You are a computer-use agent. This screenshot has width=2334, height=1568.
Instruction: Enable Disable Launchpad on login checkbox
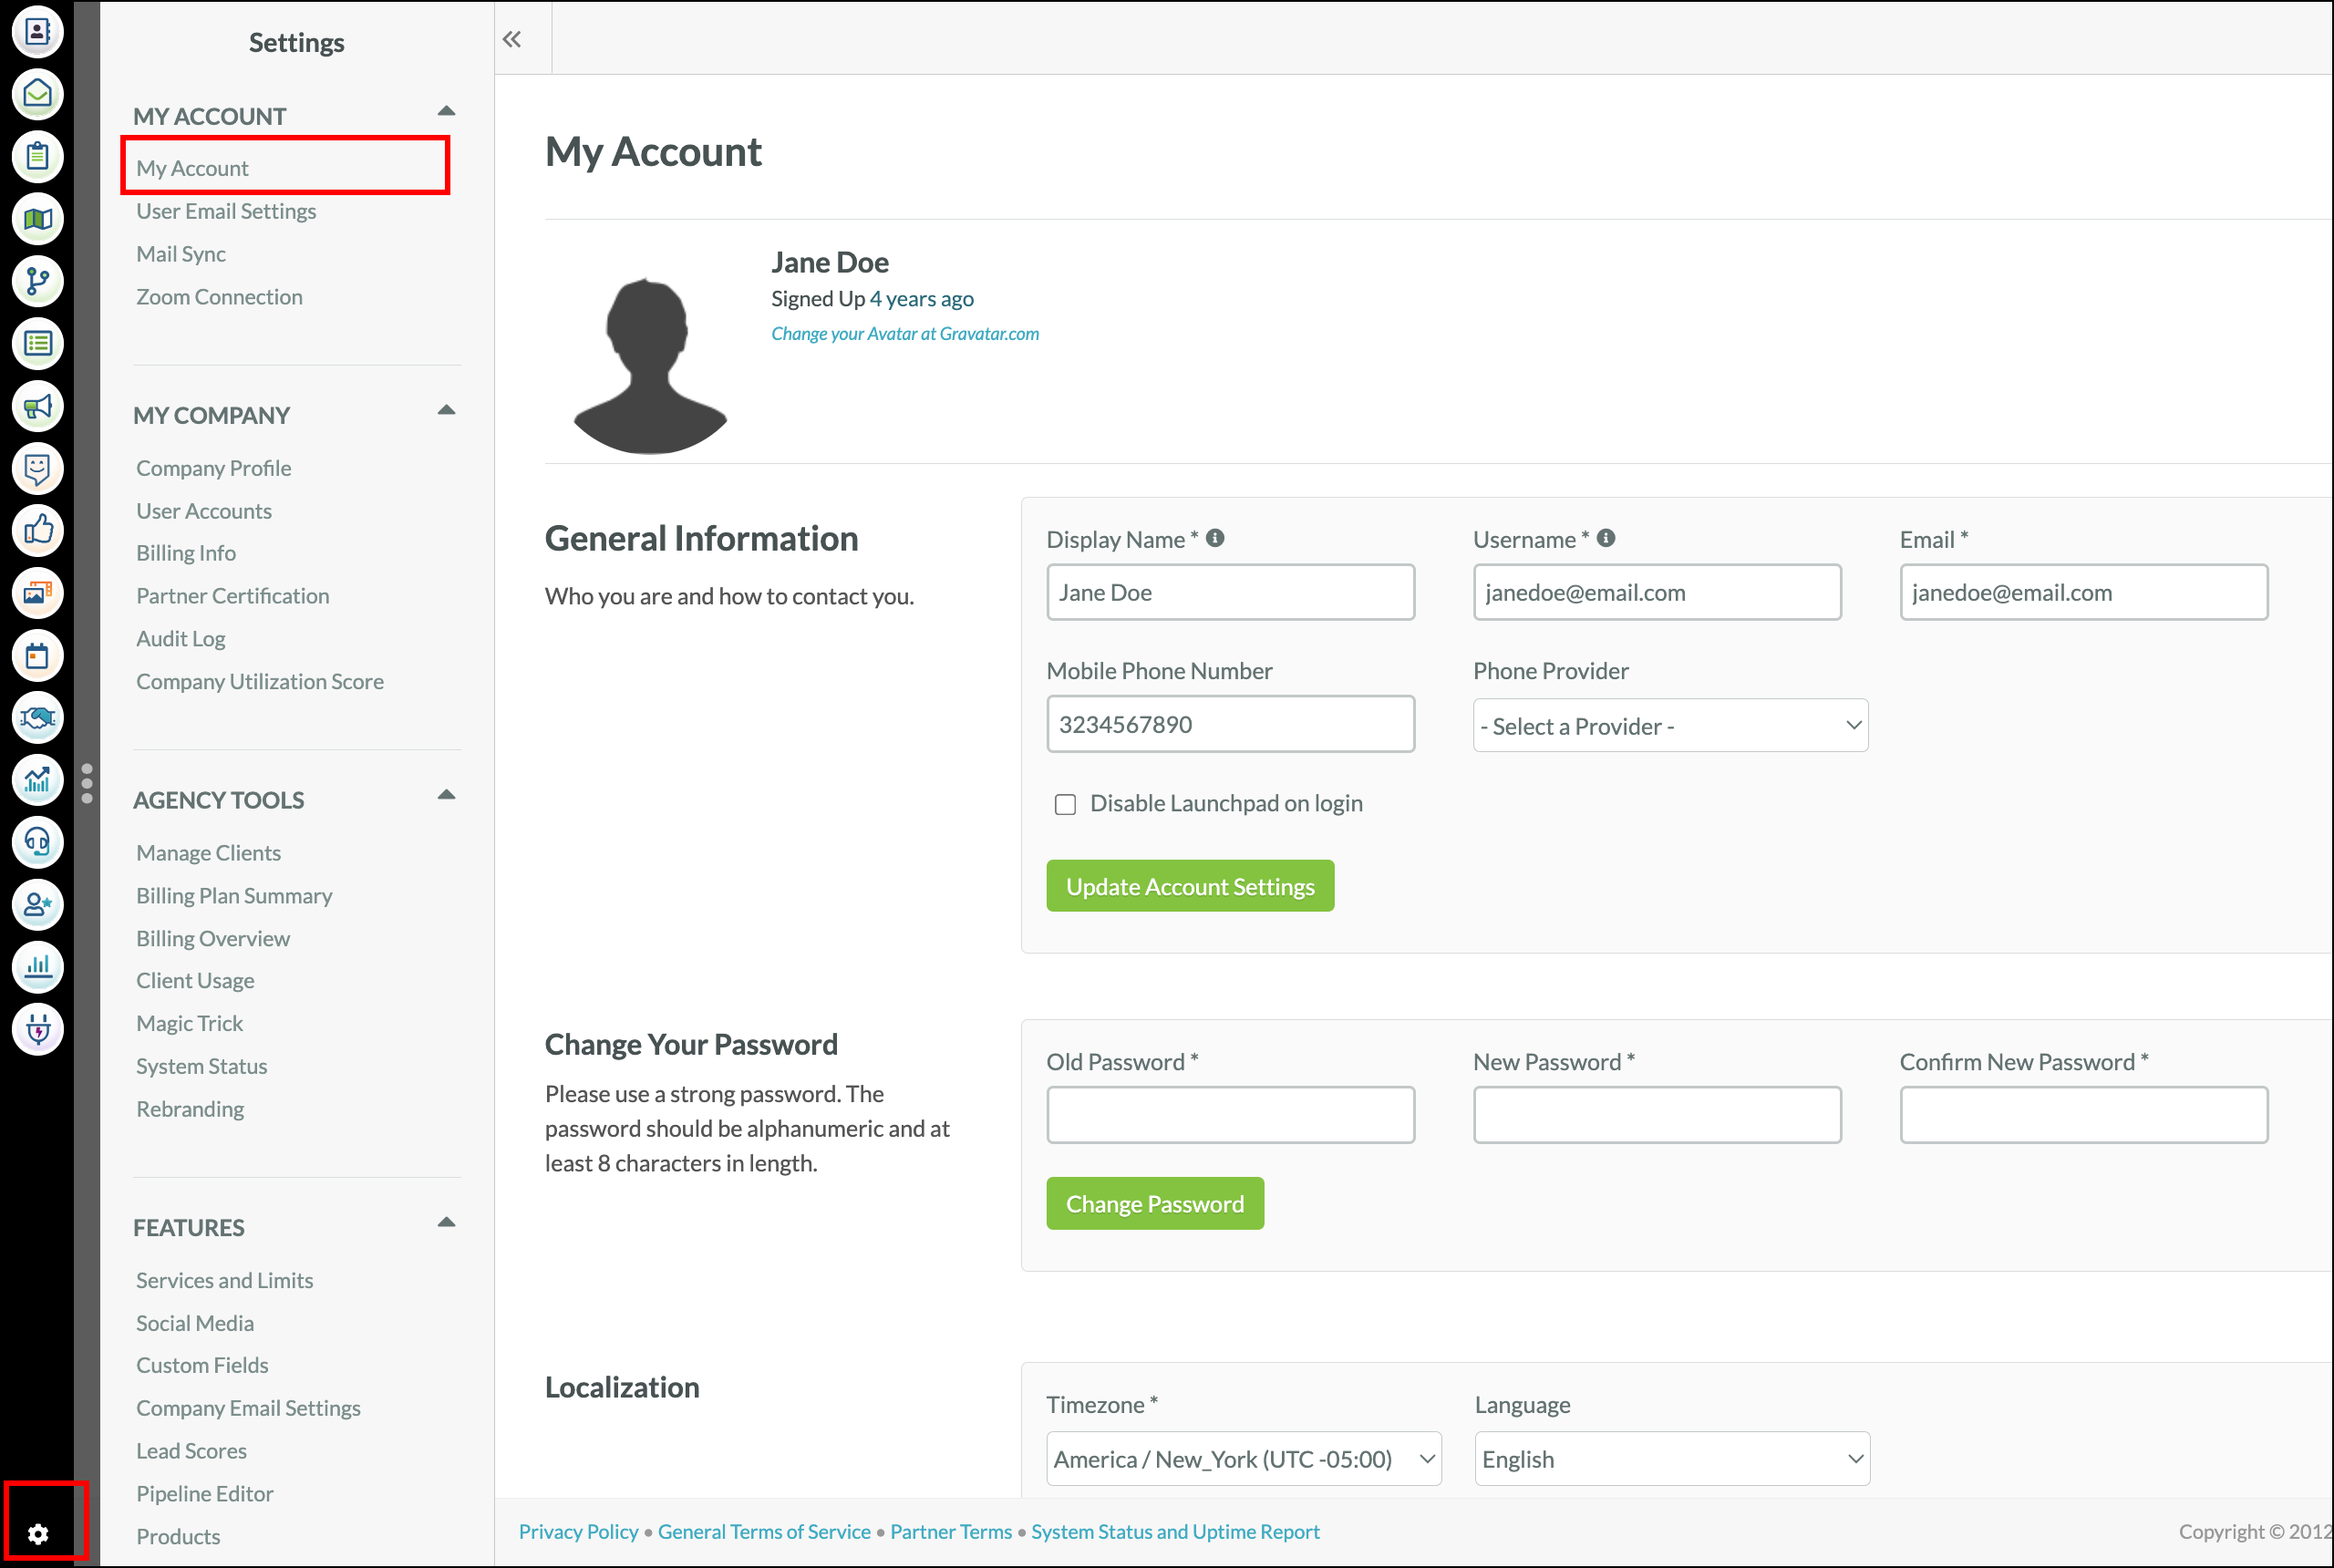[1065, 804]
